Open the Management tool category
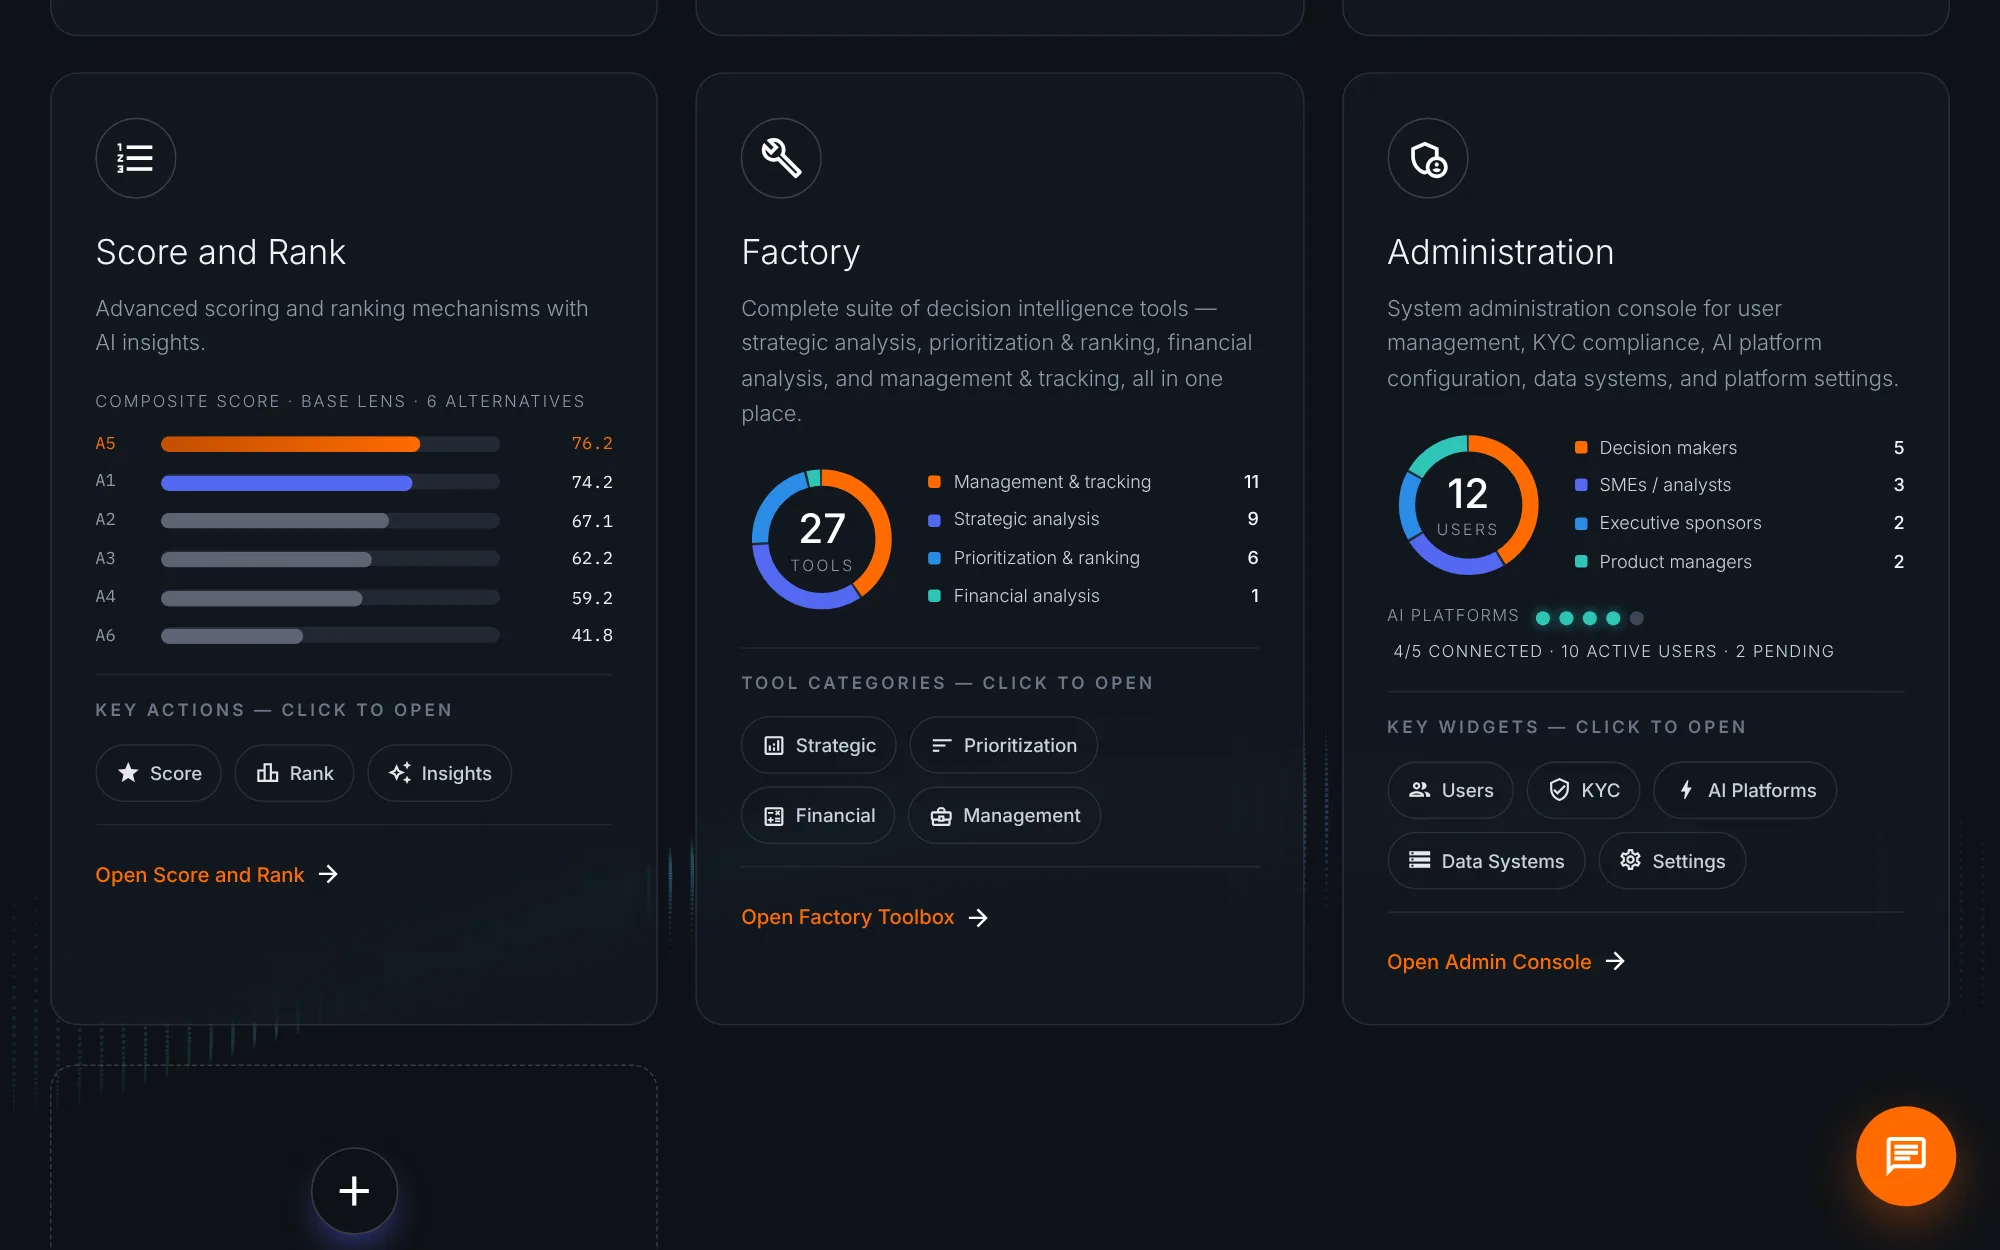The height and width of the screenshot is (1250, 2000). [x=1005, y=815]
